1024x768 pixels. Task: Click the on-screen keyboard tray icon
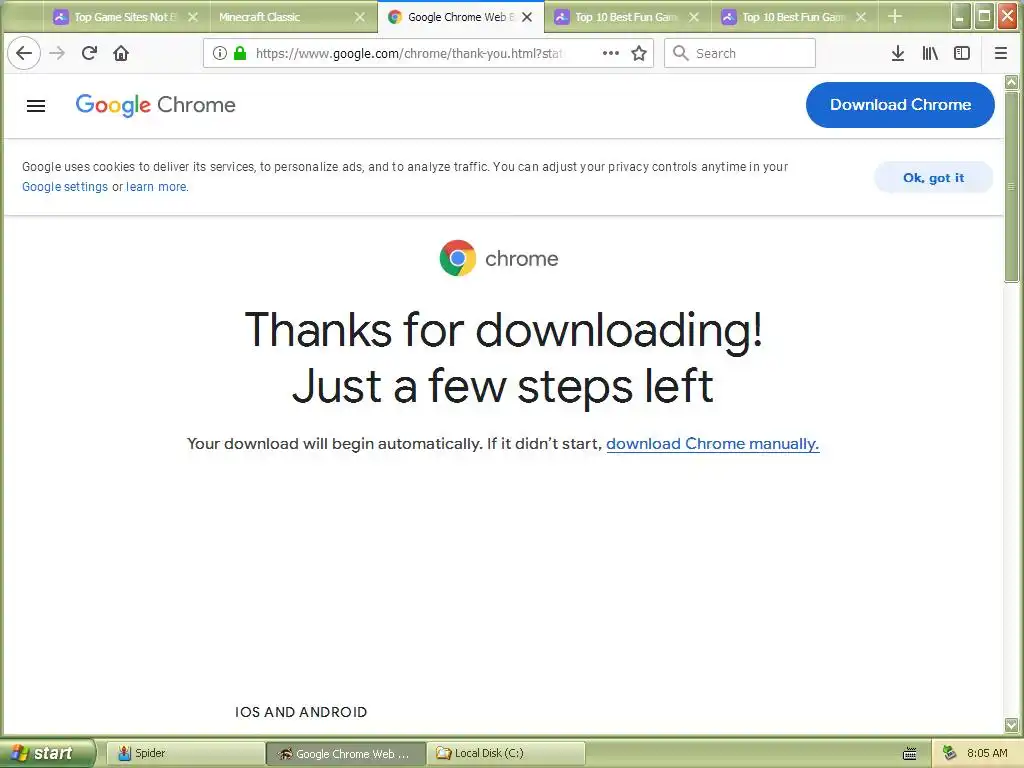tap(909, 754)
